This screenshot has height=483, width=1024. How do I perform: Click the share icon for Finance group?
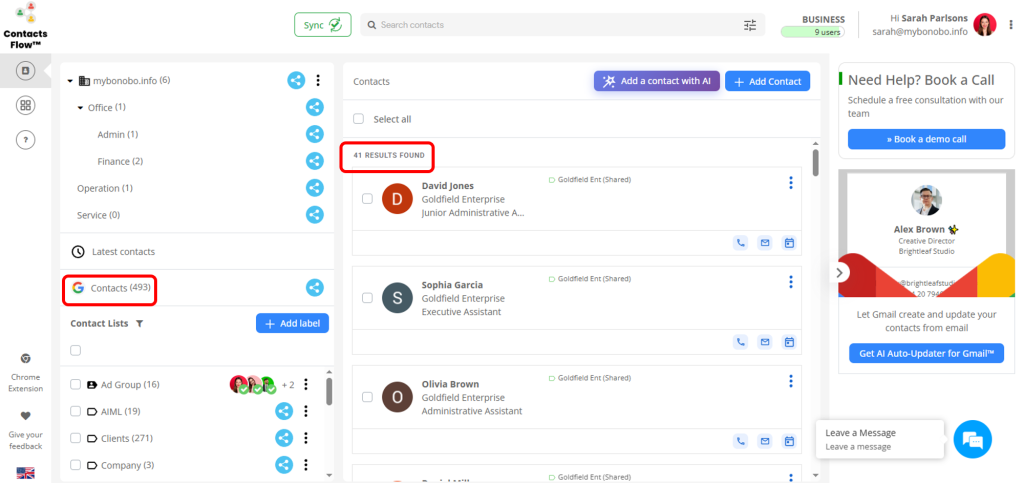(314, 161)
